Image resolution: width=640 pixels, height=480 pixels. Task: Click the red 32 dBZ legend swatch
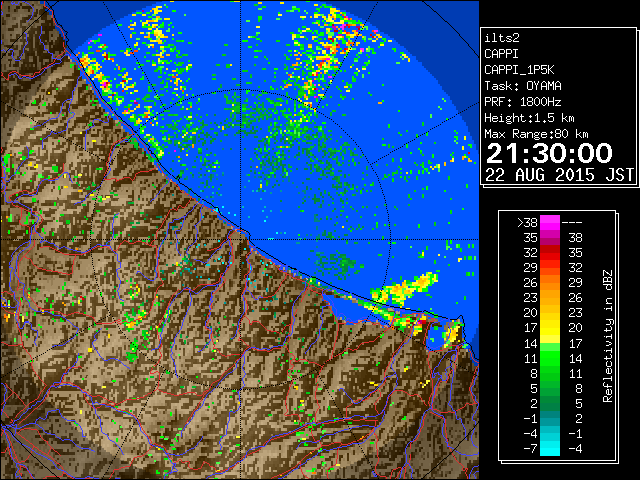(x=550, y=253)
